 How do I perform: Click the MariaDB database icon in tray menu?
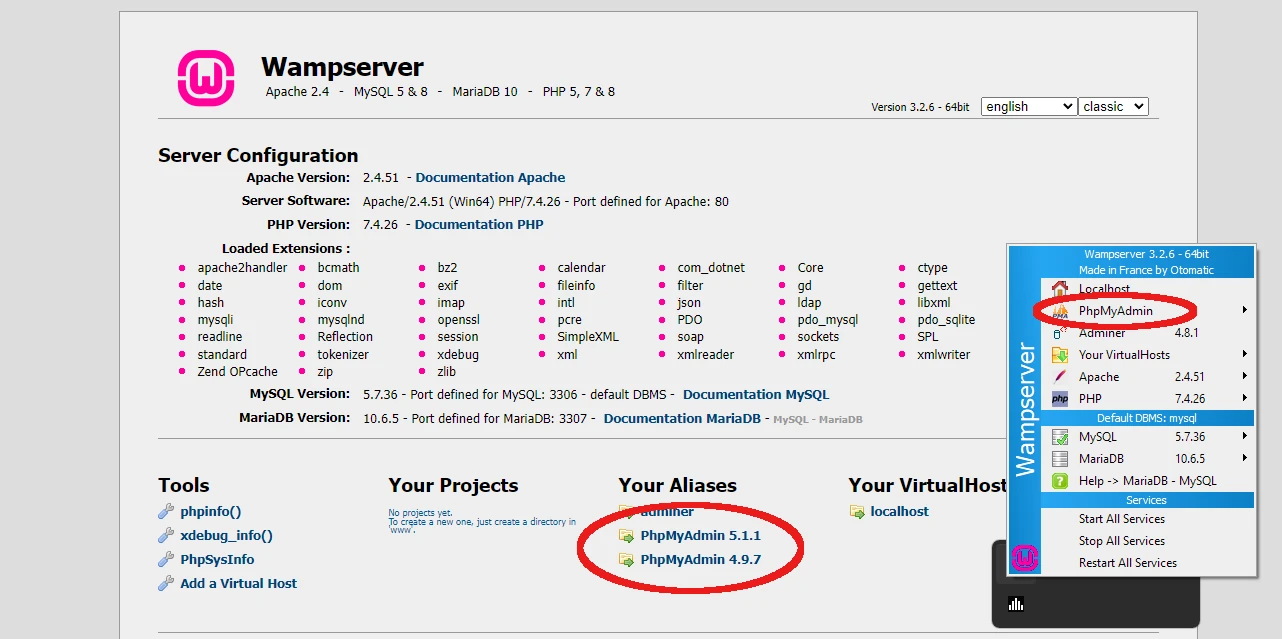pyautogui.click(x=1060, y=459)
